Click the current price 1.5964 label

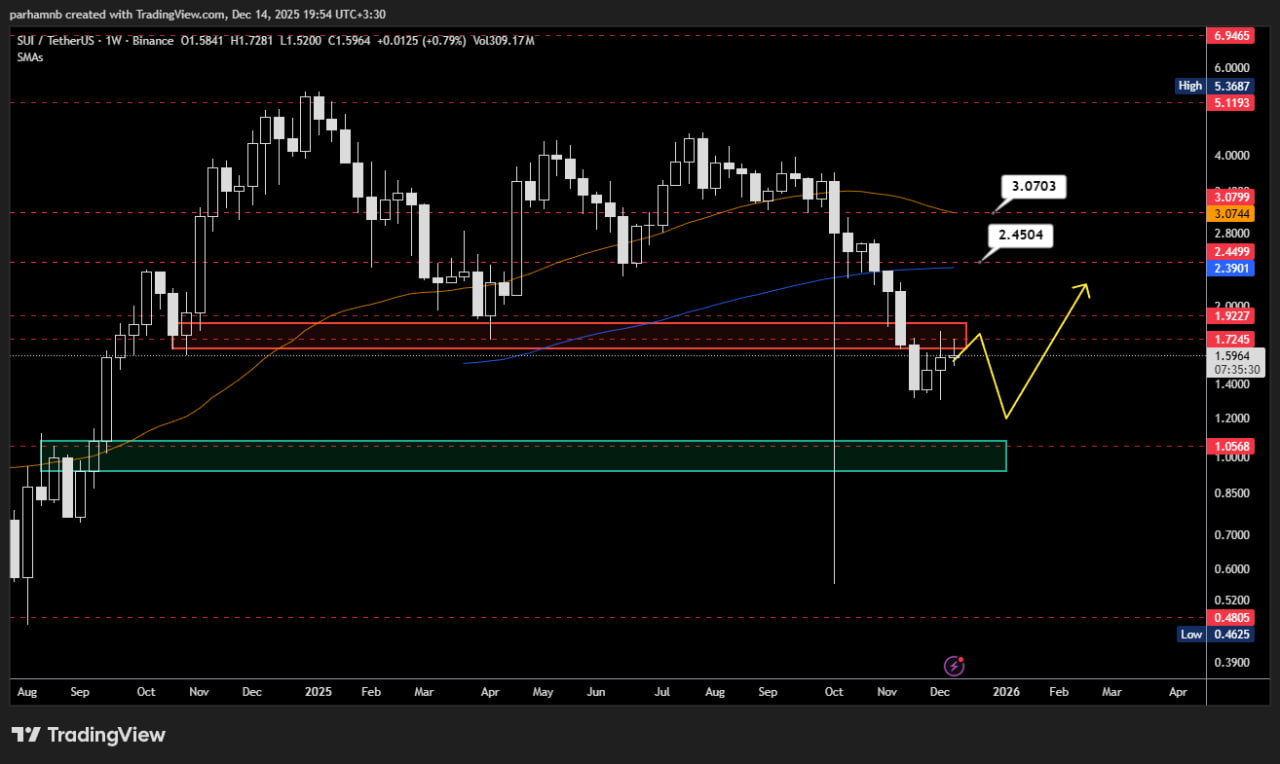coord(1236,355)
